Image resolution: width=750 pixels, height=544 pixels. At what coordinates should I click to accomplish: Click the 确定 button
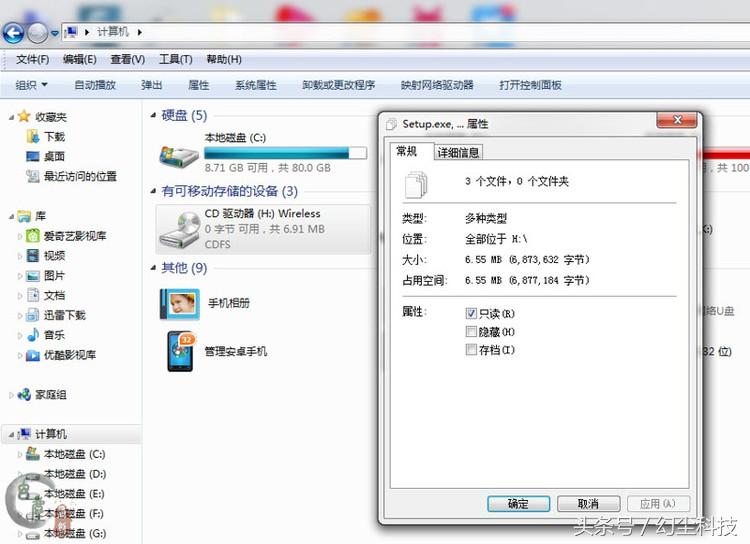tap(518, 504)
